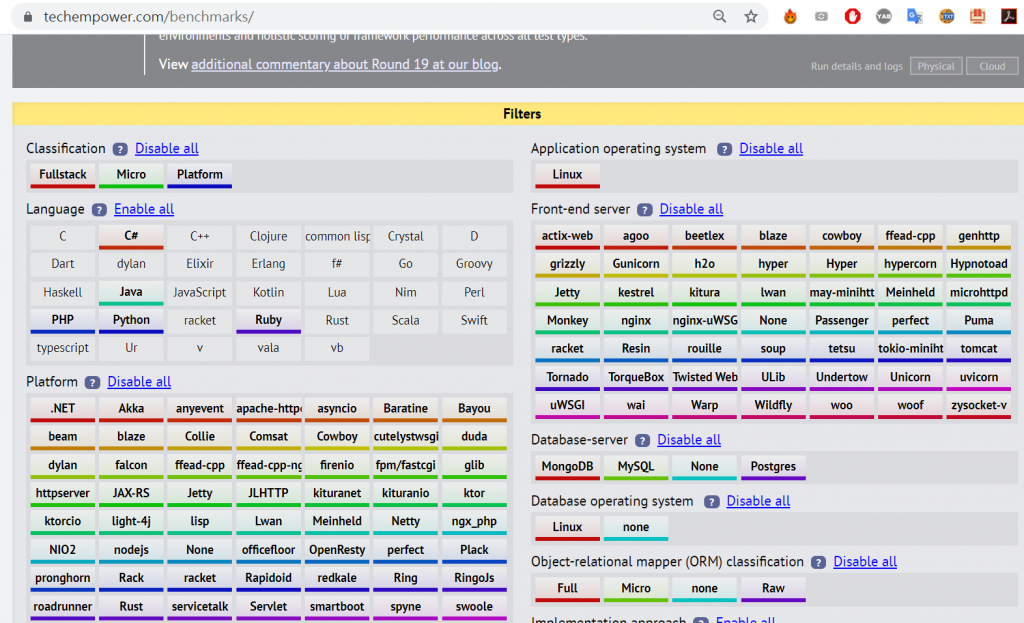Screen dimensions: 1024x623
Task: Open the Round 19 blog commentary link
Action: coord(345,64)
